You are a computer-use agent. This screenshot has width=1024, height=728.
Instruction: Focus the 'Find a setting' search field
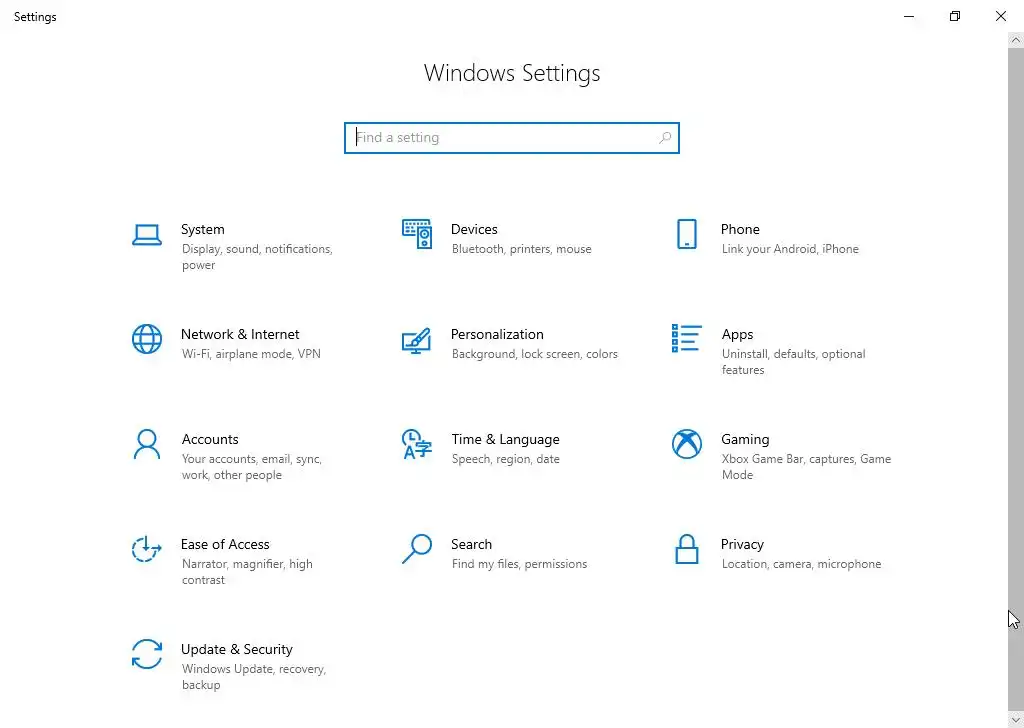pos(511,138)
